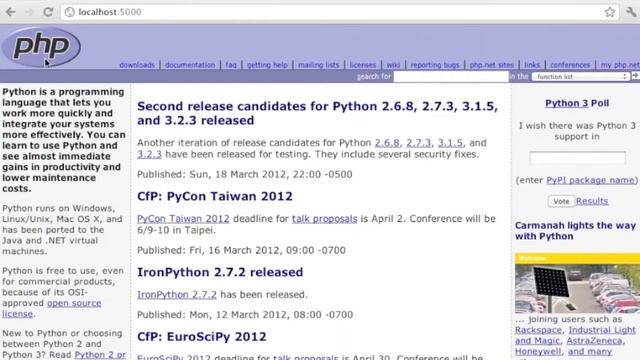The image size is (640, 360).
Task: Open the 3.2.3 release link
Action: pos(149,154)
